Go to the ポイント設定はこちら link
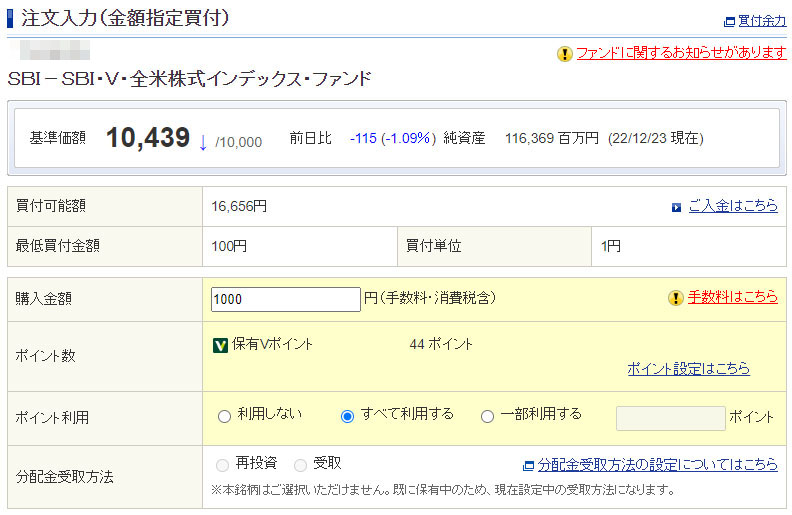The image size is (792, 515). [x=688, y=368]
